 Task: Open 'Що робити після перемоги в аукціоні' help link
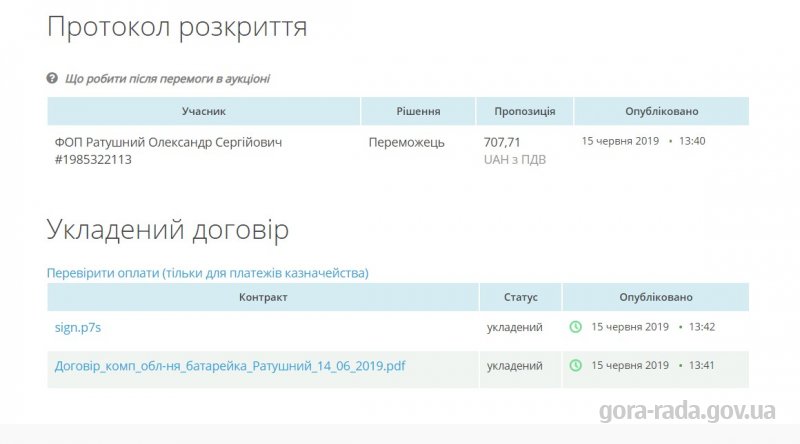click(167, 79)
